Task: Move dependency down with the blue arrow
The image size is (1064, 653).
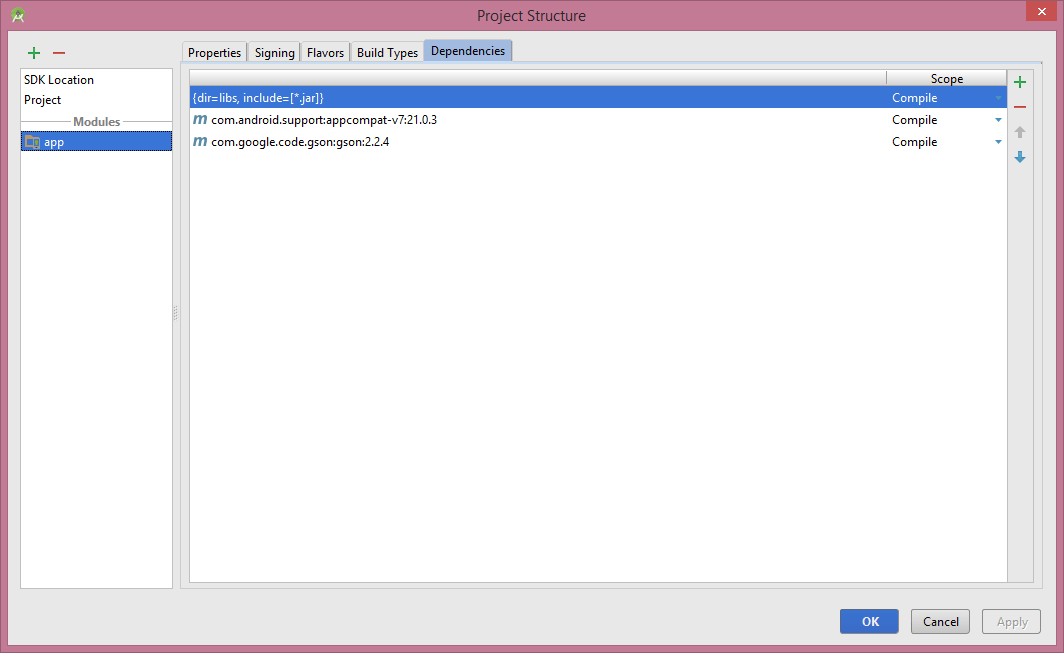Action: (x=1019, y=157)
